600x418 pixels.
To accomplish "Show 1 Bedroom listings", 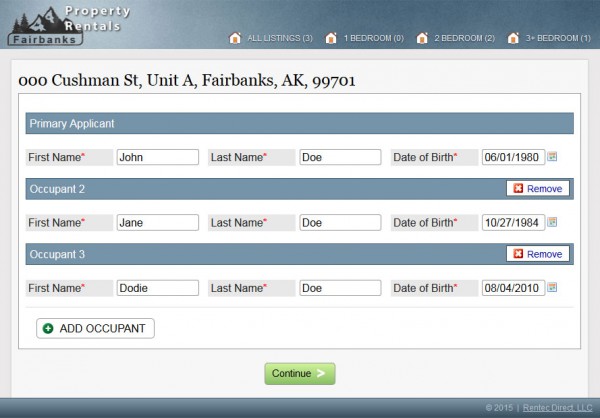I will coord(373,38).
